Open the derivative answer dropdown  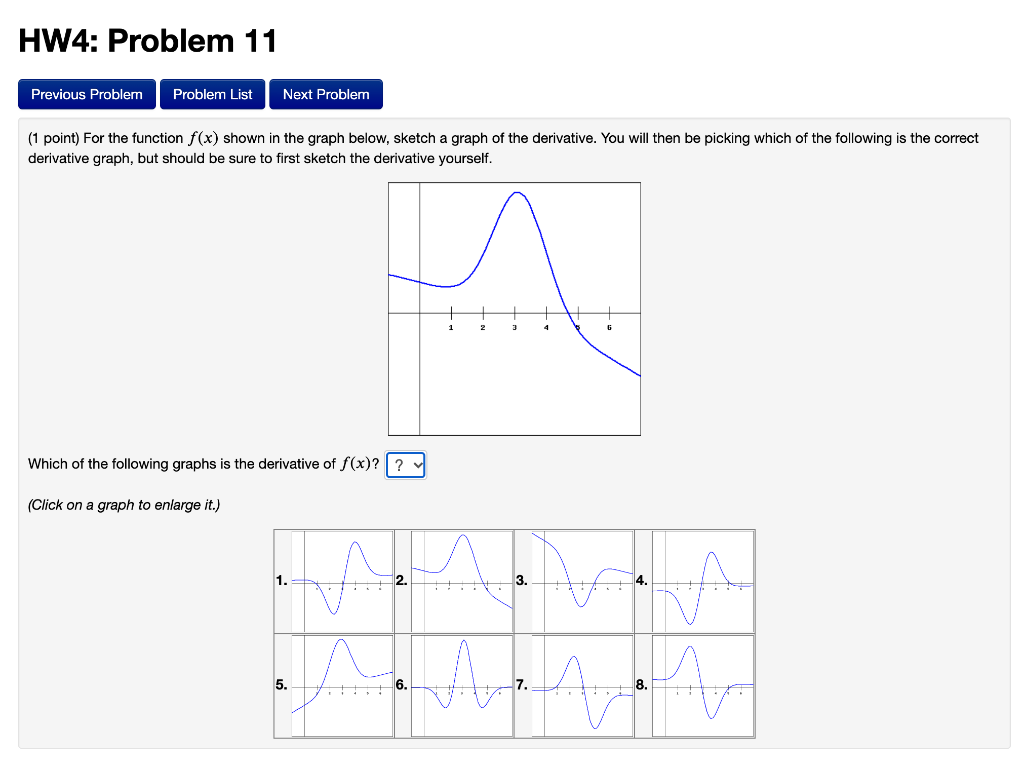point(405,464)
